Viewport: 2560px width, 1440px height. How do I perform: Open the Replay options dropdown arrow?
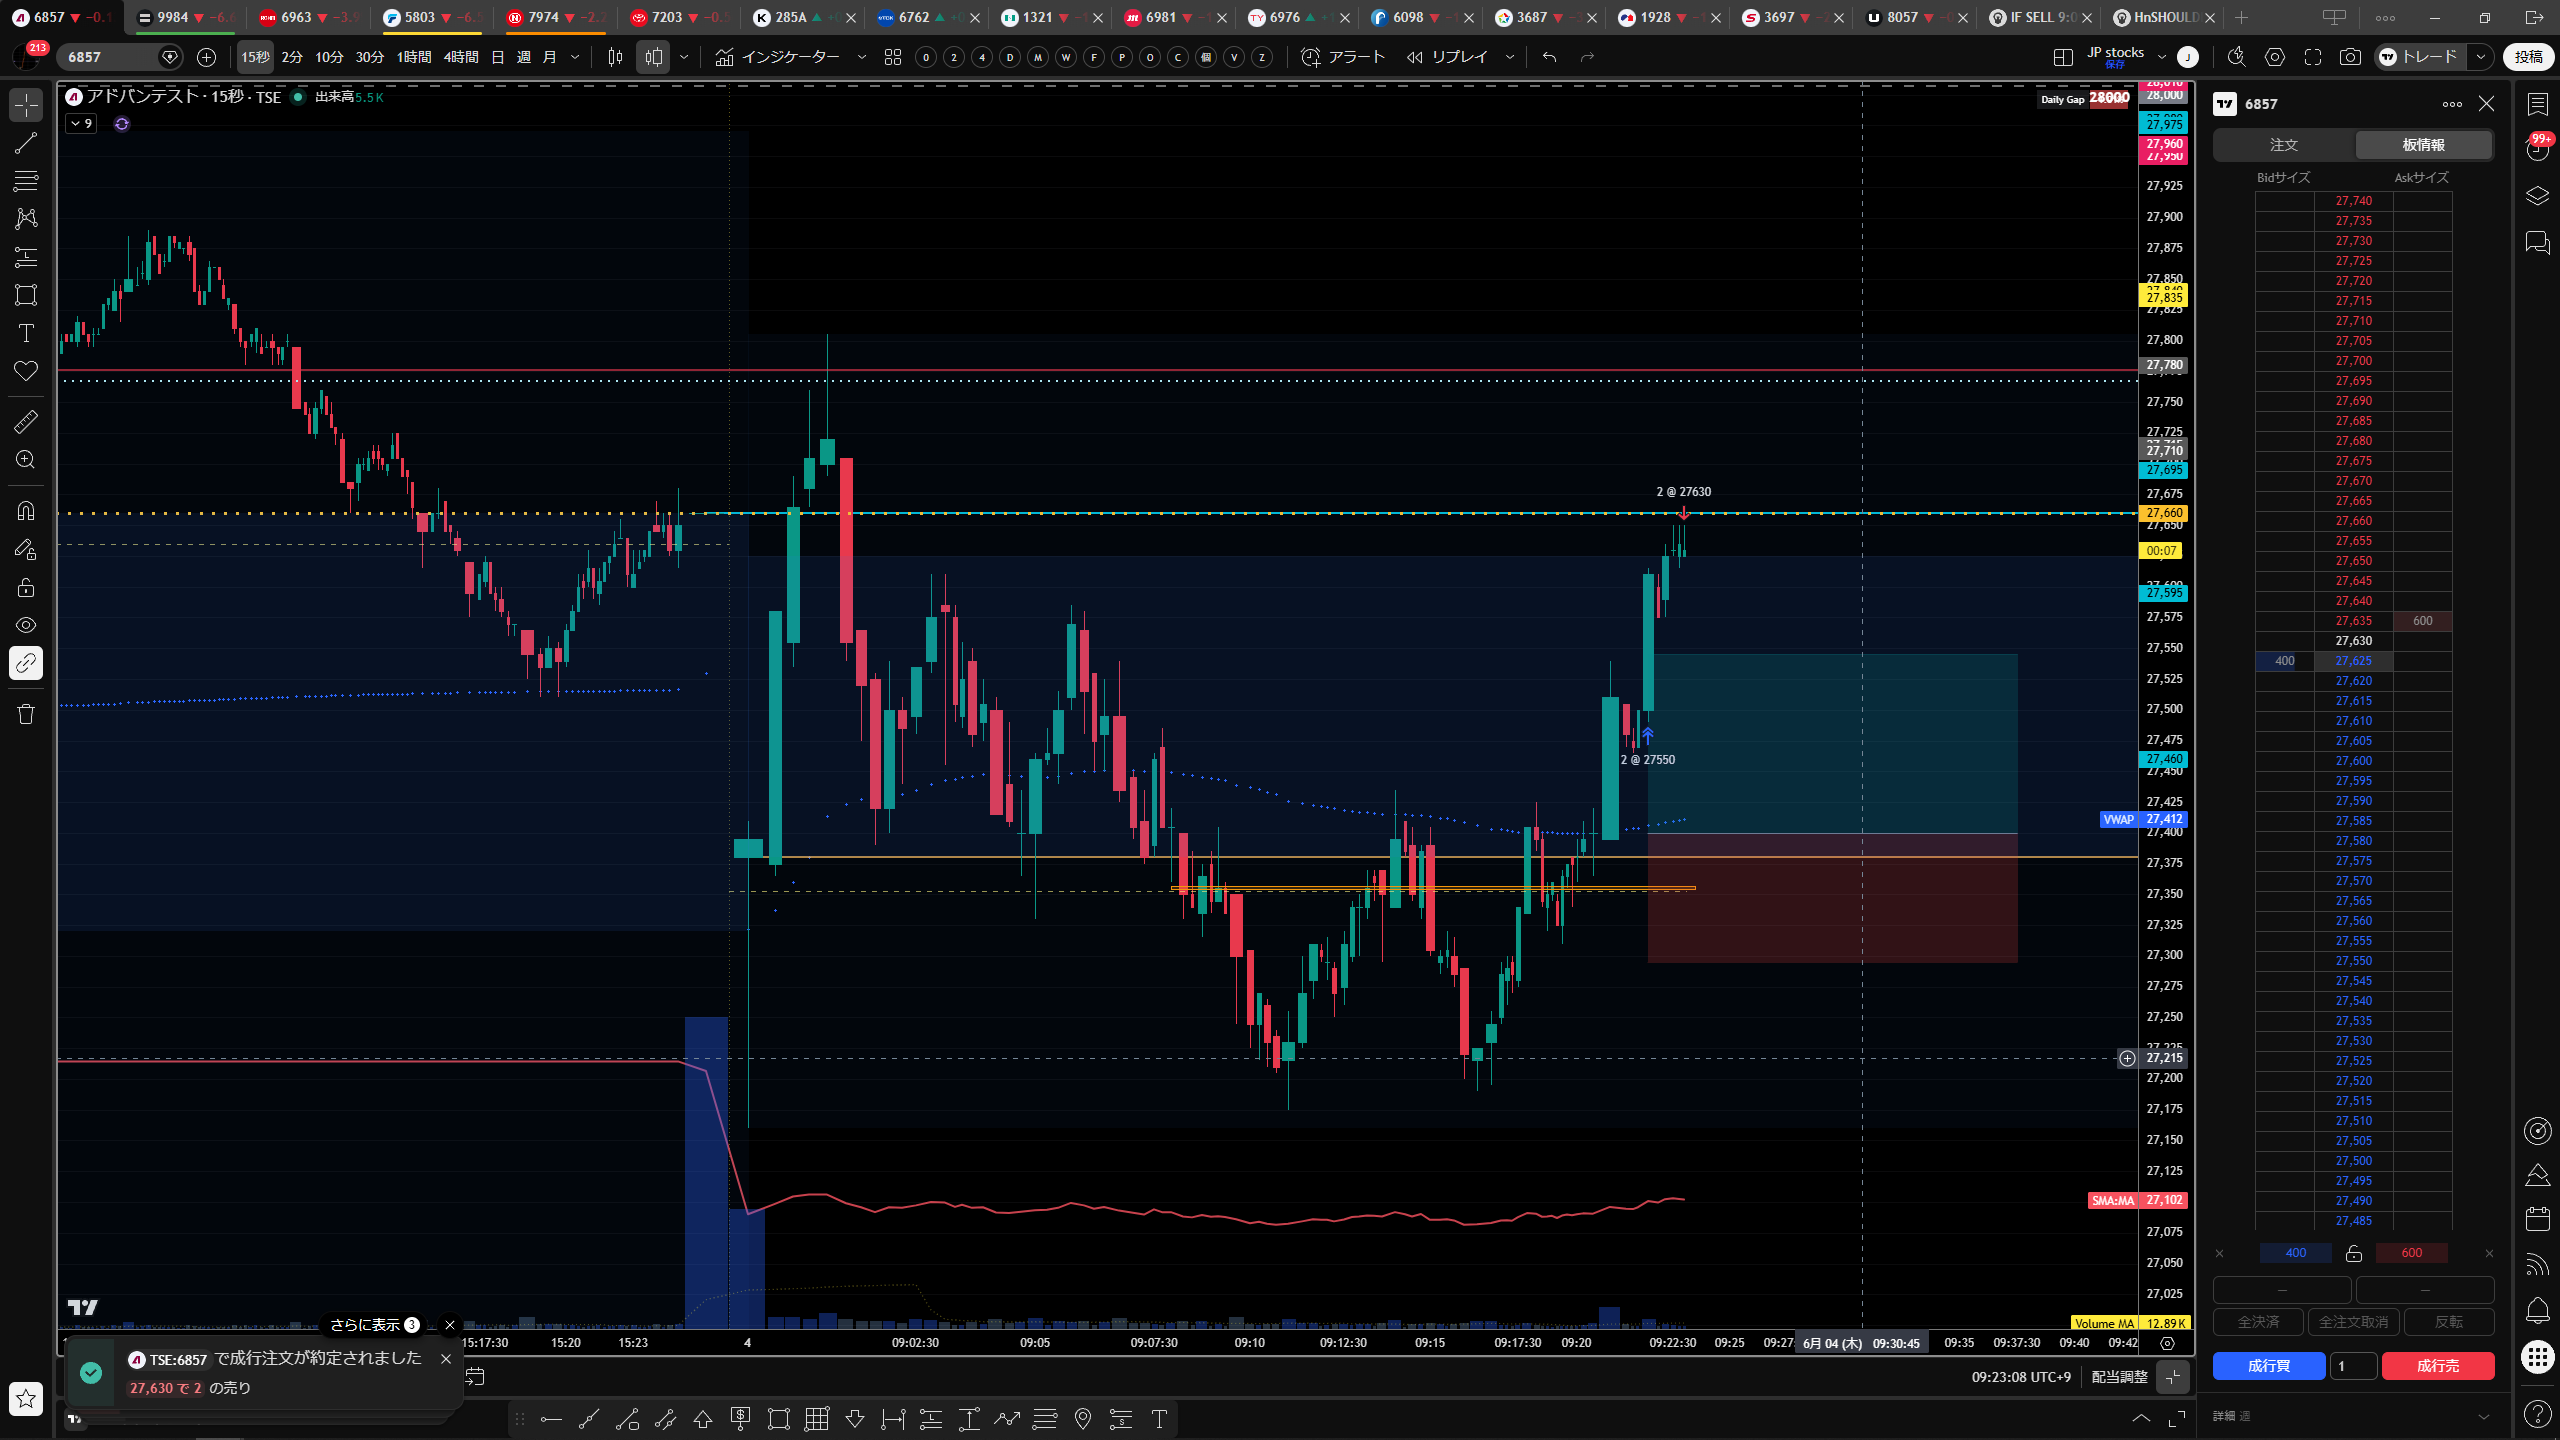tap(1510, 57)
